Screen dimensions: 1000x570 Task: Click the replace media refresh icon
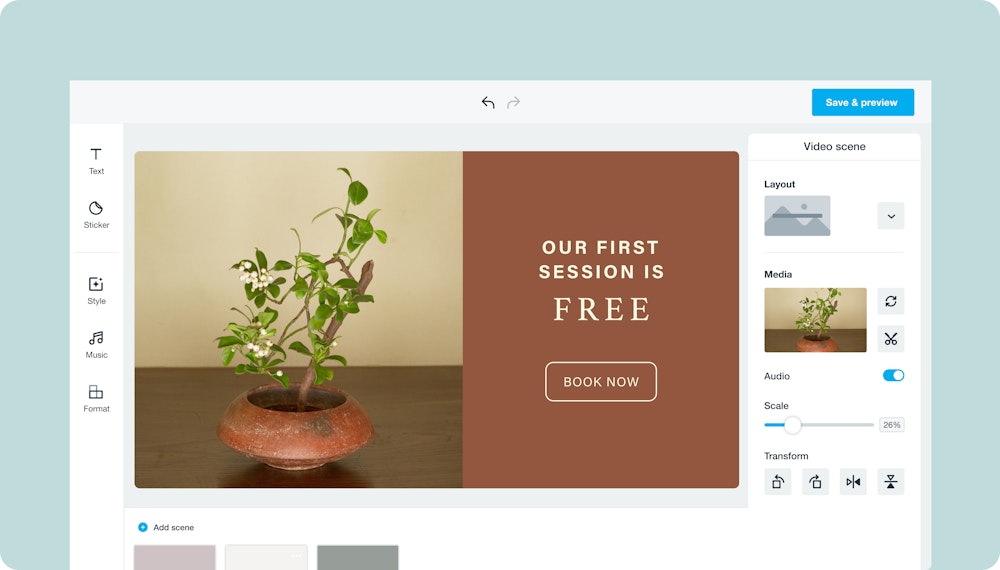891,301
